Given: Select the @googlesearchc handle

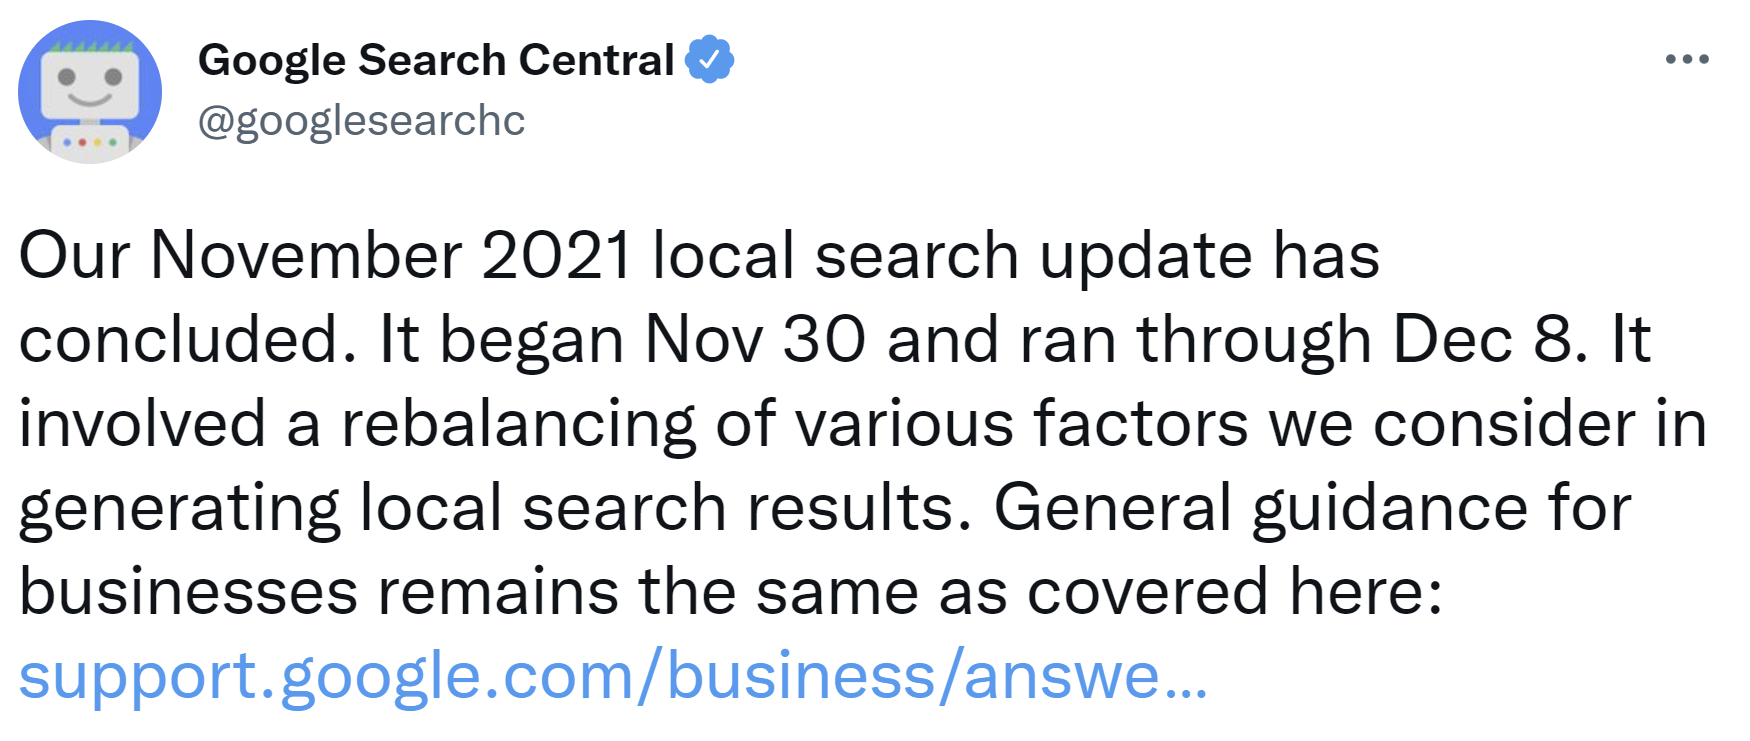Looking at the screenshot, I should (x=360, y=122).
